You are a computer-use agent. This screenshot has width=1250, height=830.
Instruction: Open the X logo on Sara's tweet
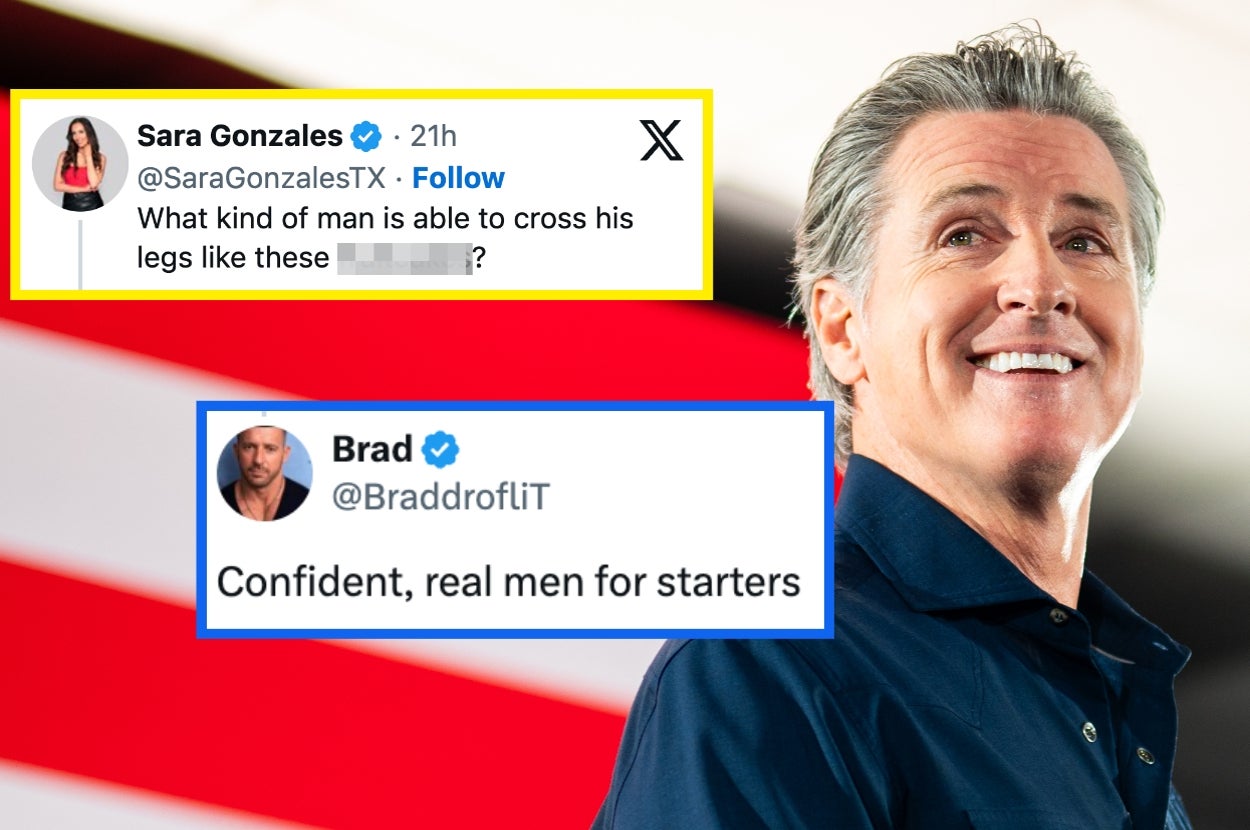(x=661, y=140)
